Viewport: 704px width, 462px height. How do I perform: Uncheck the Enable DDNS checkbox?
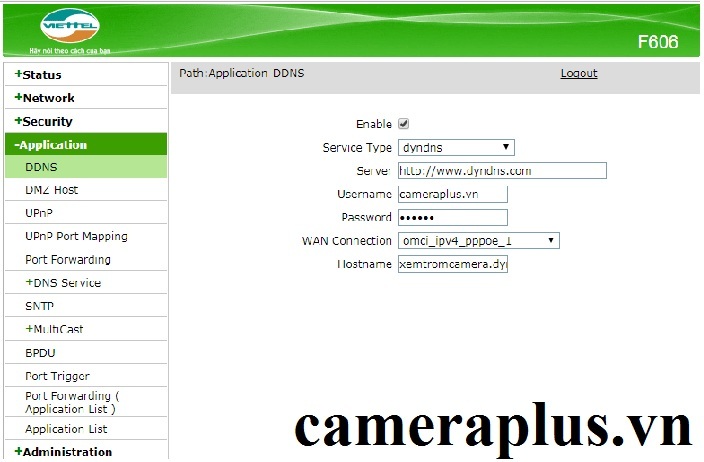(404, 123)
